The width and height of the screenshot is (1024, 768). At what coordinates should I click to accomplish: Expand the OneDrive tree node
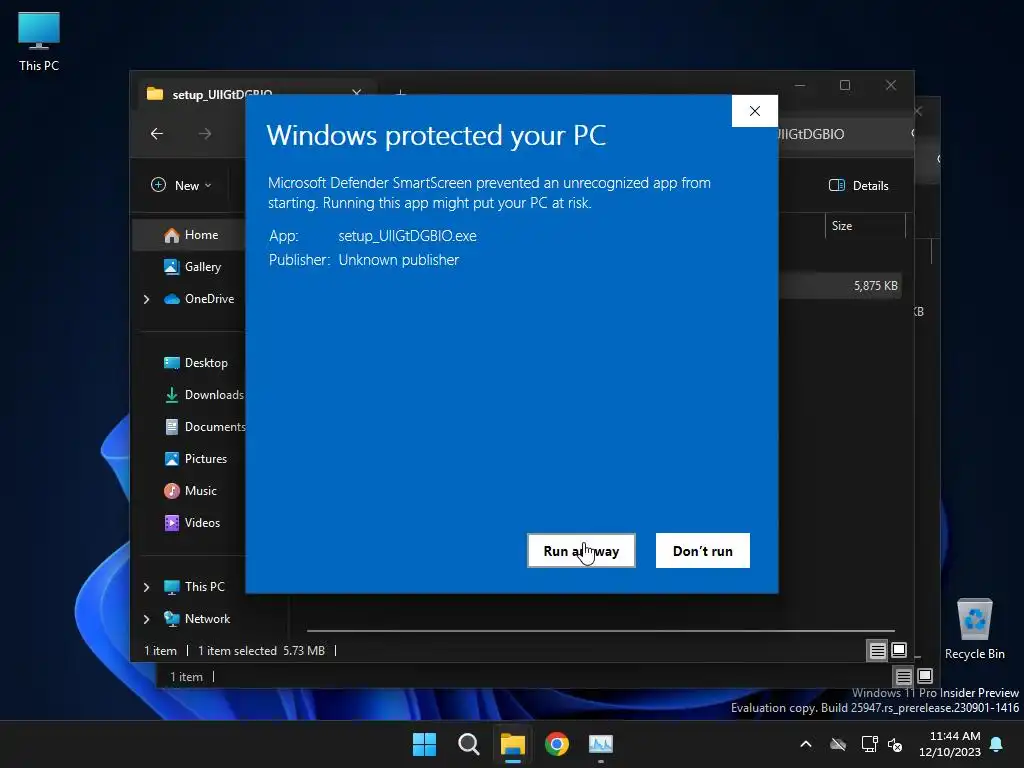tap(146, 299)
